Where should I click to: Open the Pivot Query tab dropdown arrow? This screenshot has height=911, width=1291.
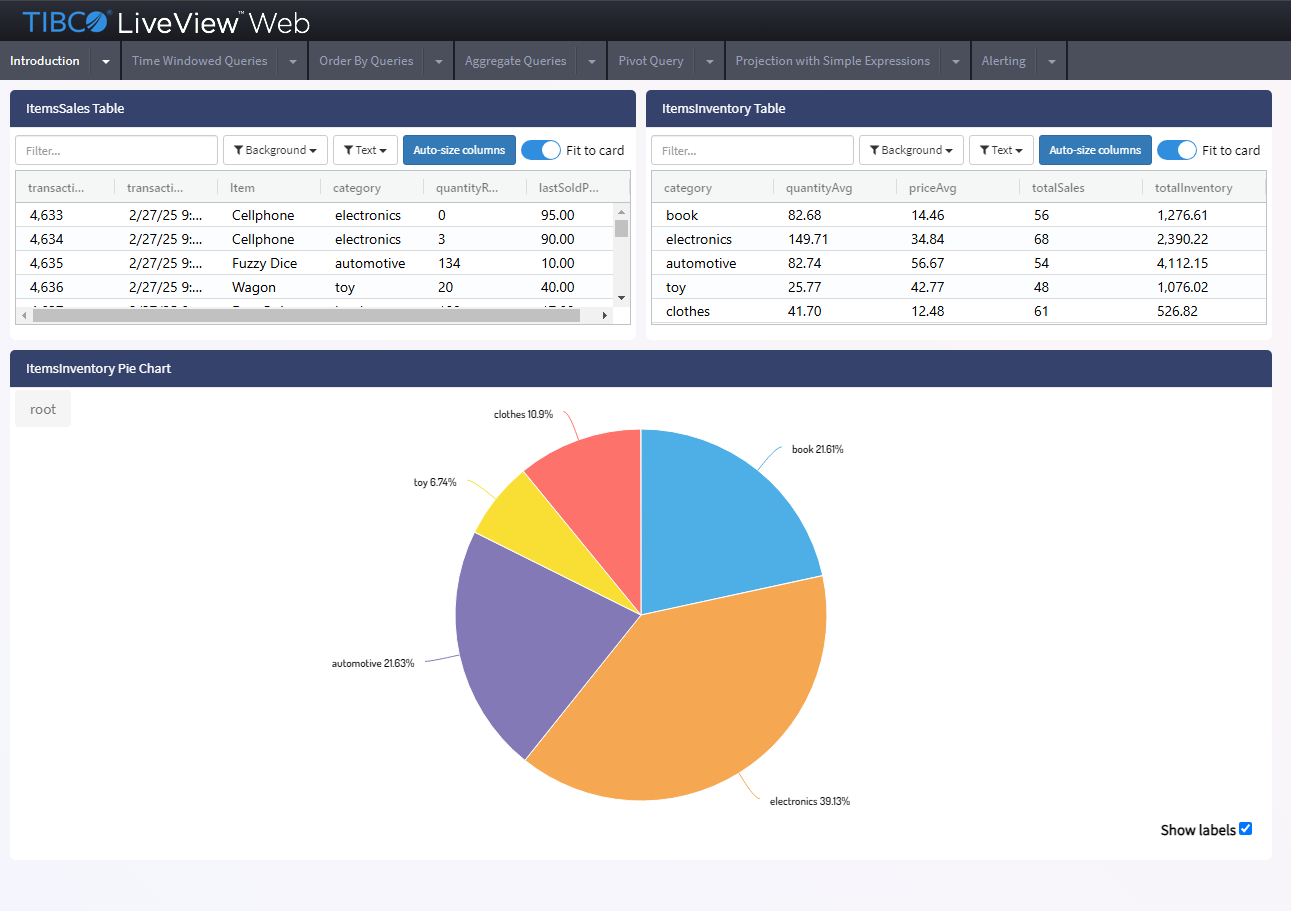[709, 61]
